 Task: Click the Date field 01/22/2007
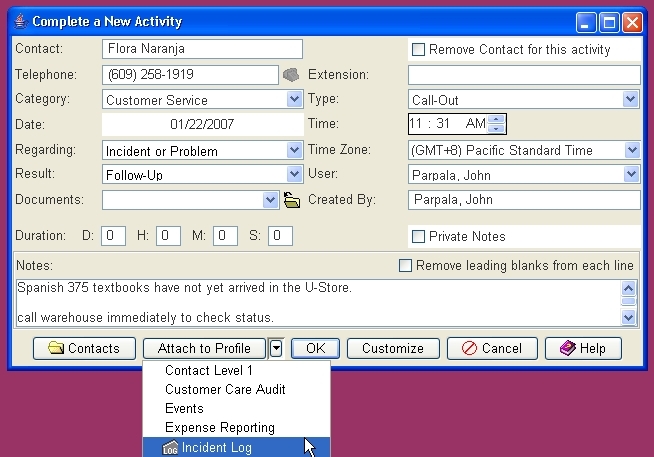pos(203,124)
